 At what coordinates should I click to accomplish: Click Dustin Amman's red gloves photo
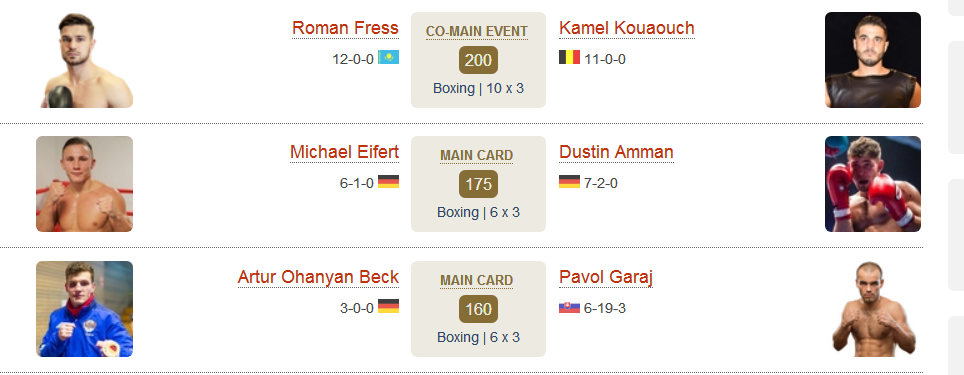click(872, 184)
